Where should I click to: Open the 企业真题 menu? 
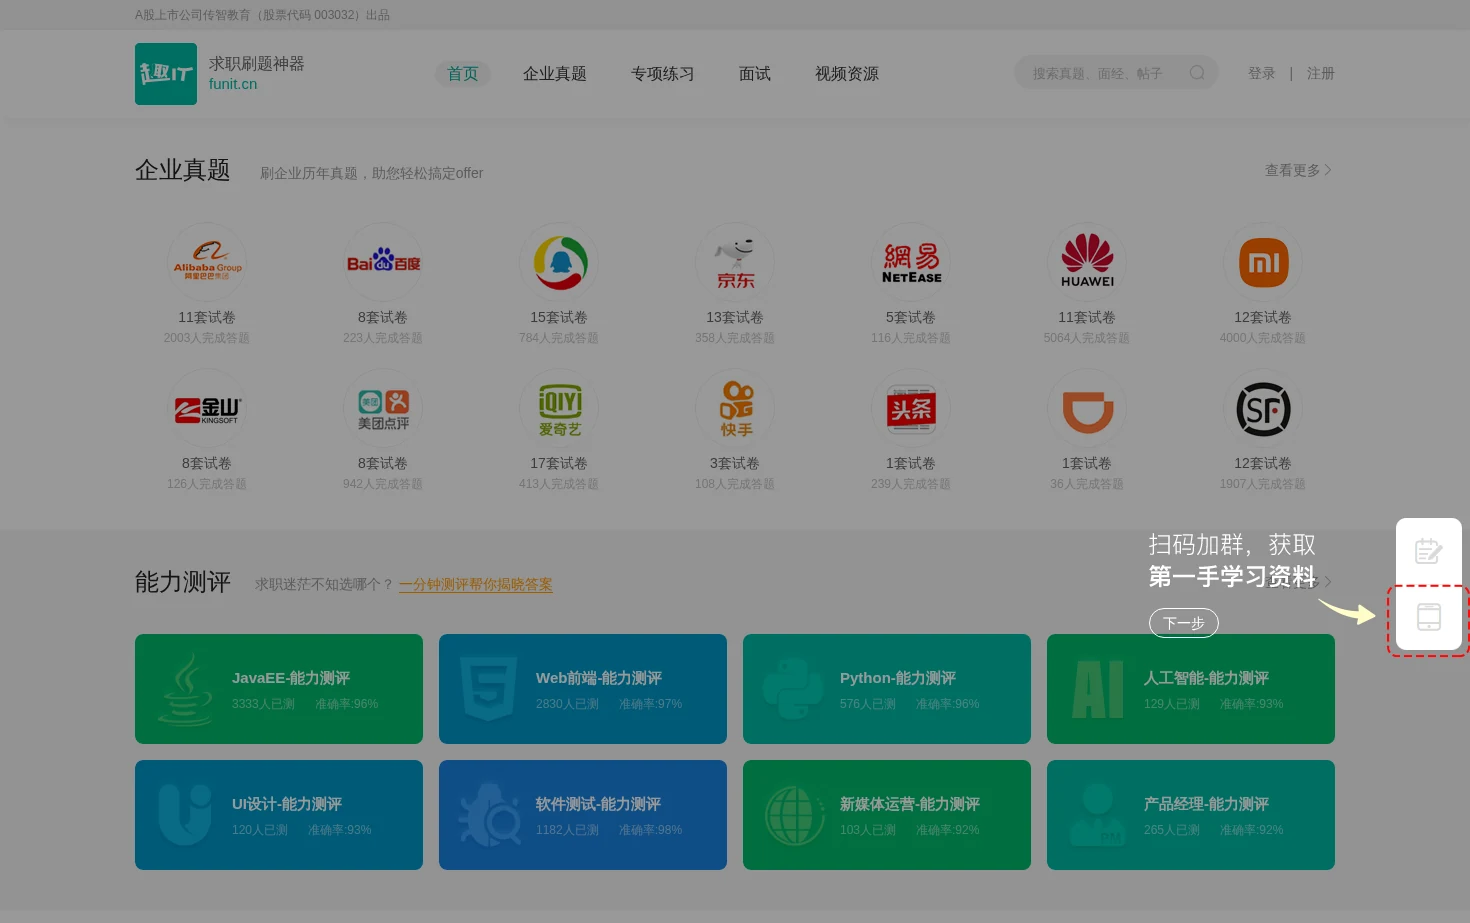[555, 74]
